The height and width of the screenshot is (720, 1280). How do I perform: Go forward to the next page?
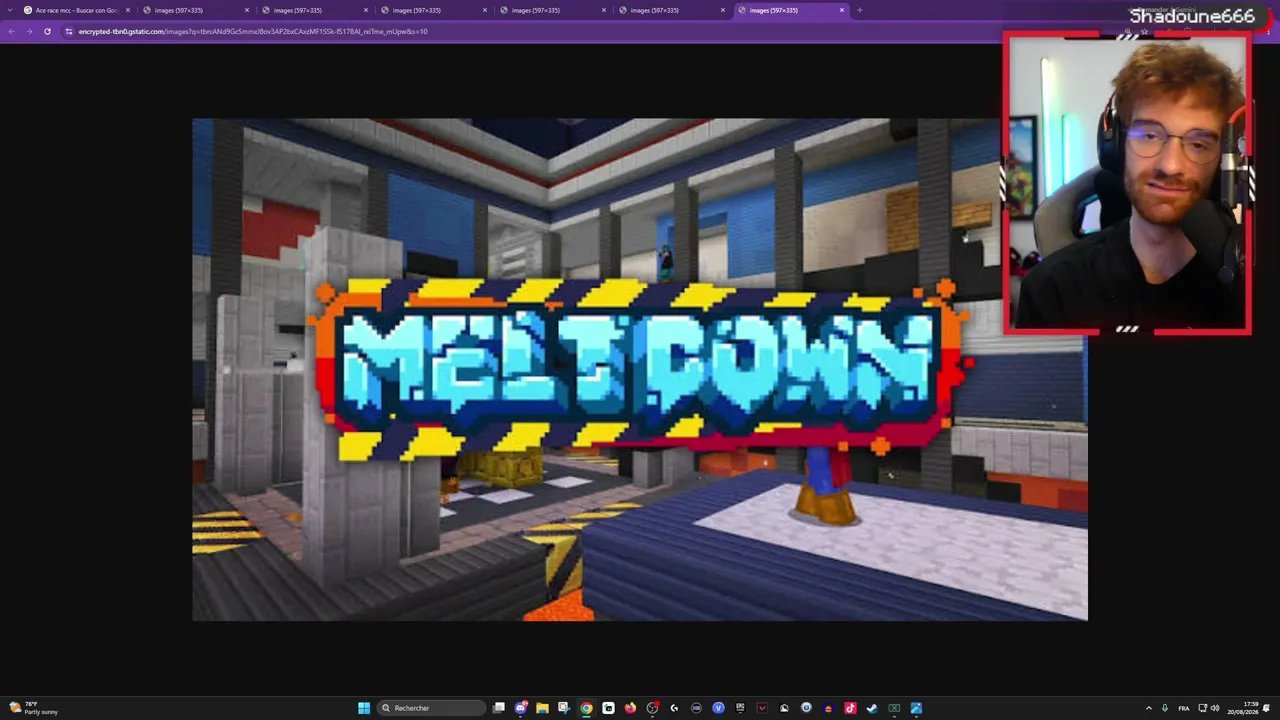coord(29,31)
